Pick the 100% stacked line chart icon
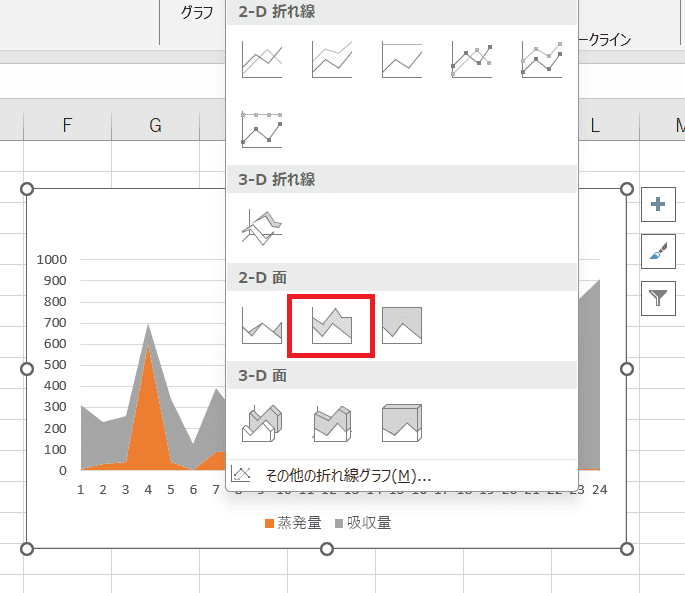This screenshot has height=593, width=685. [x=401, y=60]
